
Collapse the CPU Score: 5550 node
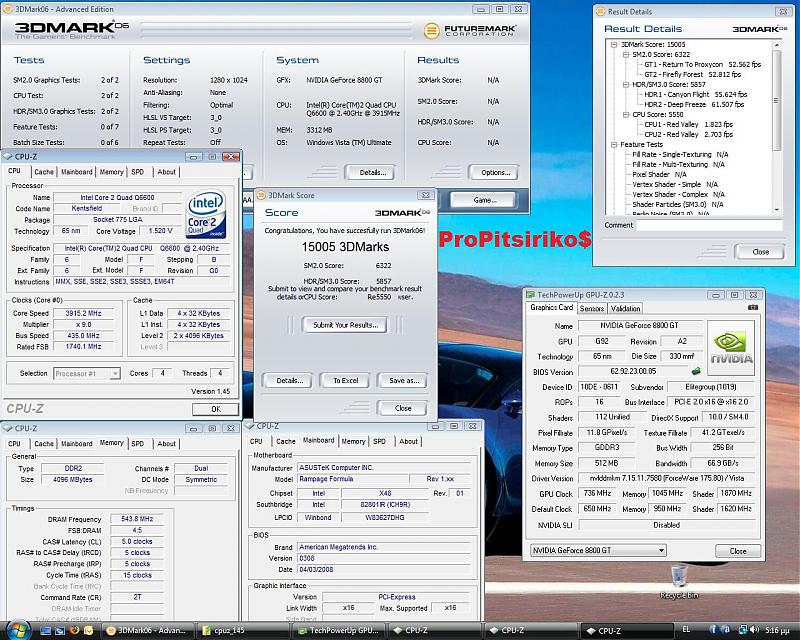click(626, 115)
